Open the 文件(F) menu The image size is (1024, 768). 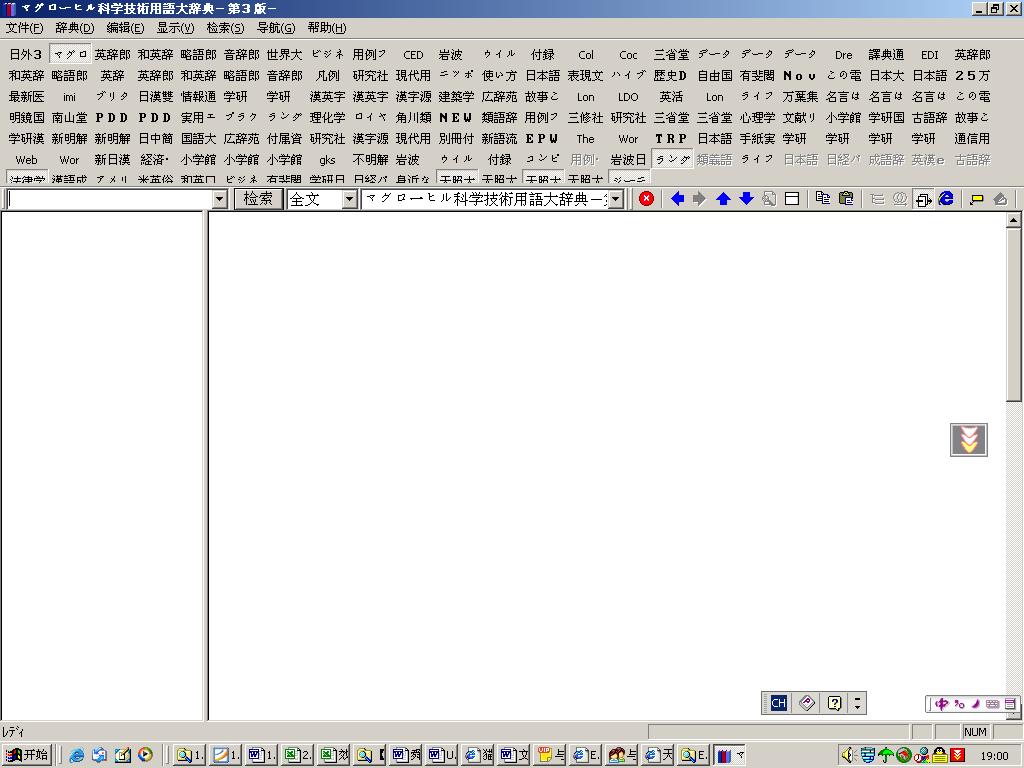coord(24,27)
